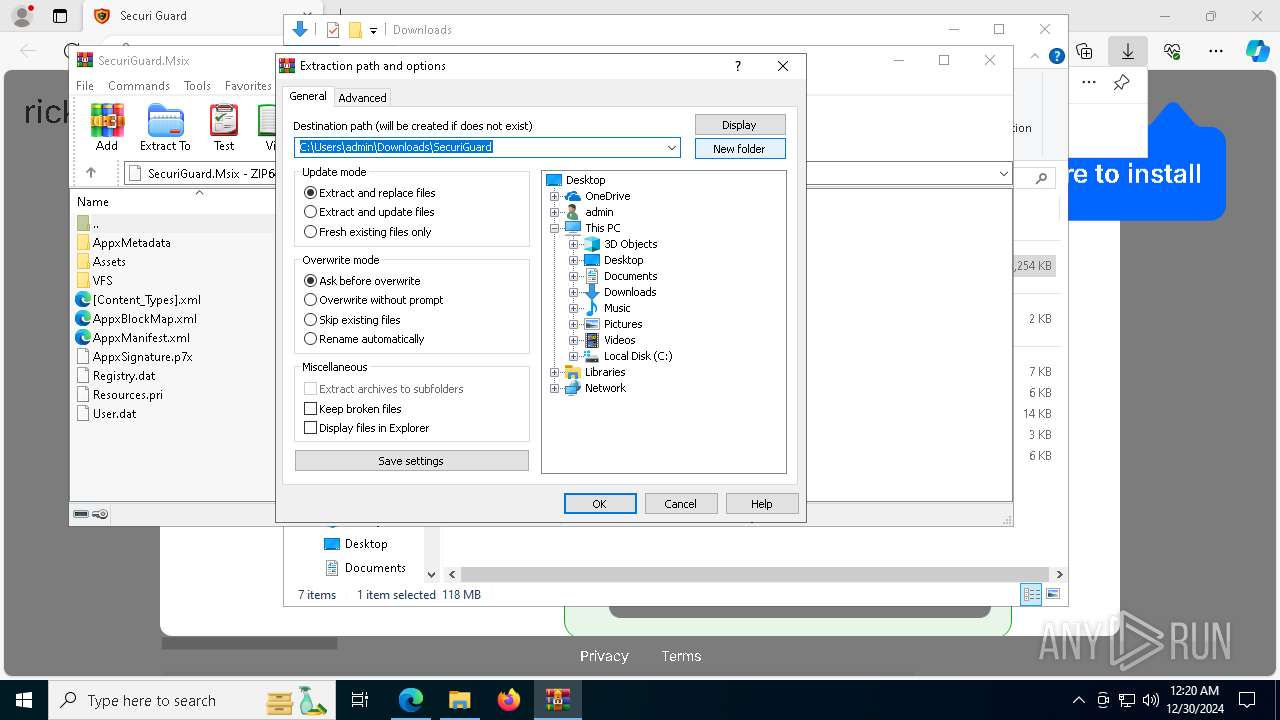This screenshot has height=720, width=1280.
Task: Expand the Downloads tree node
Action: 574,292
